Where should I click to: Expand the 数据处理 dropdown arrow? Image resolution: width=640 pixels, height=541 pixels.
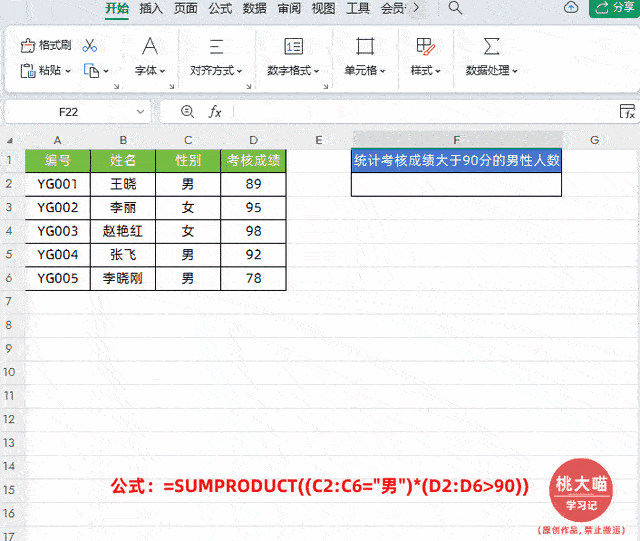point(515,71)
